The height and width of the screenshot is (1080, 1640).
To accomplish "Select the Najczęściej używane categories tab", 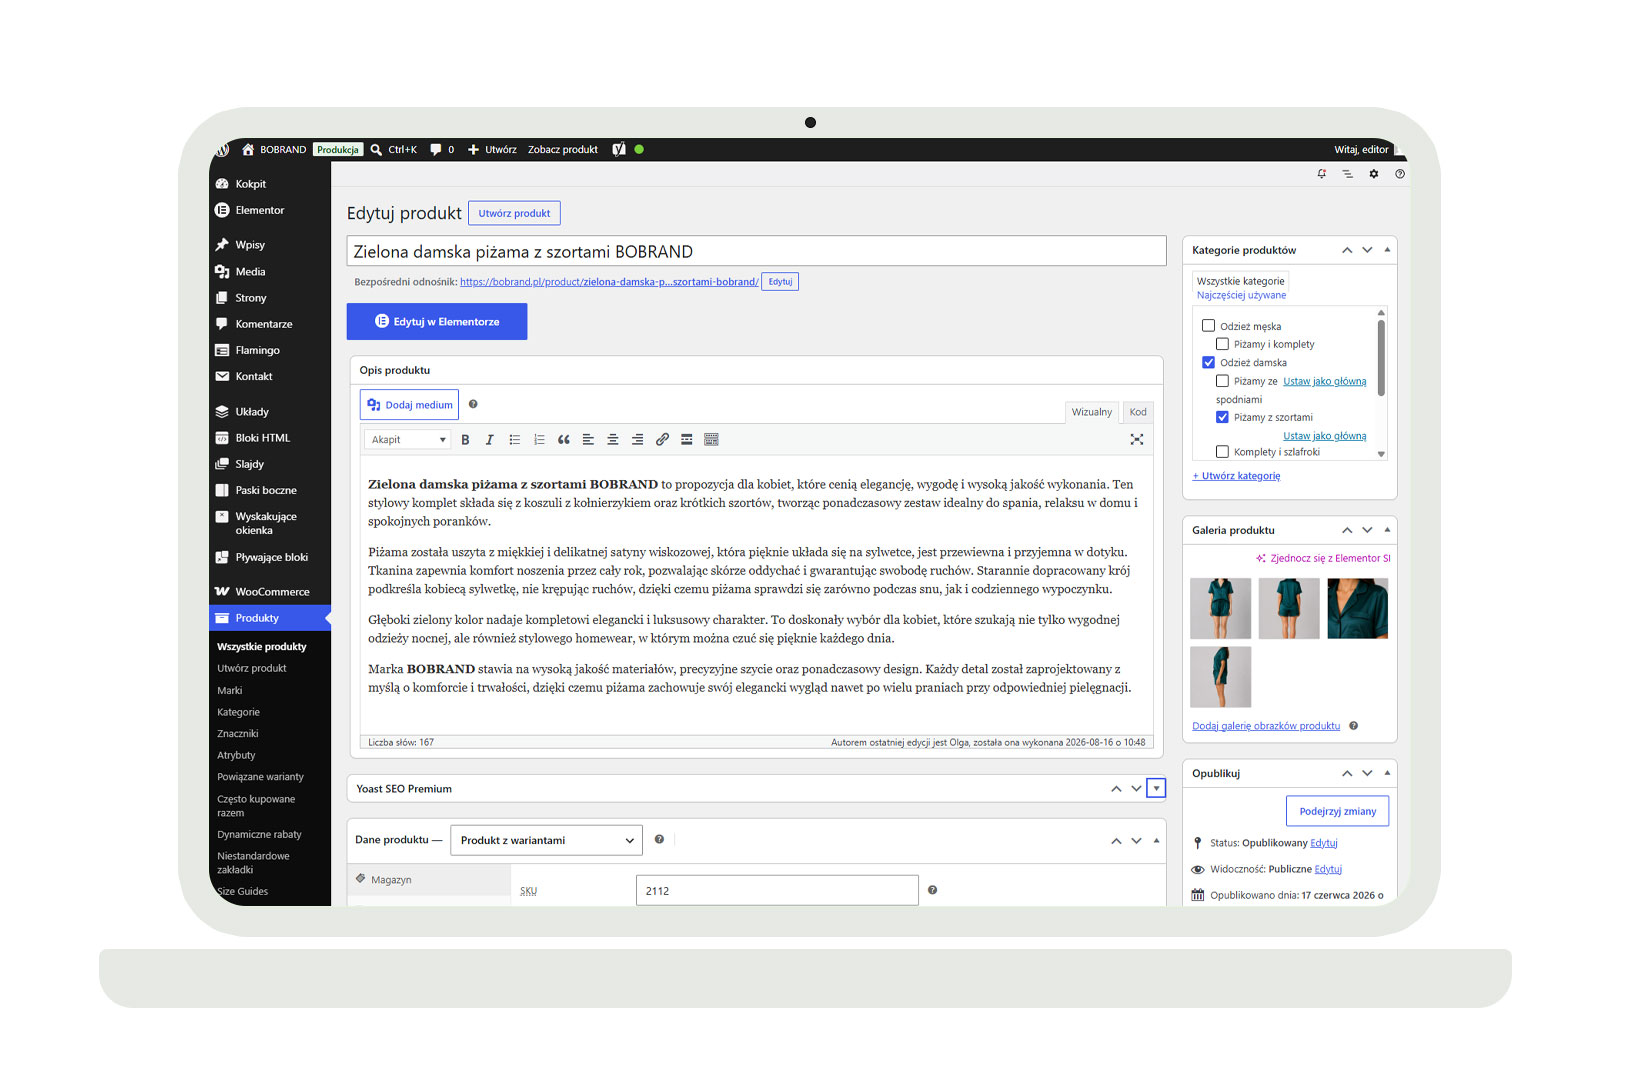I will [x=1242, y=296].
